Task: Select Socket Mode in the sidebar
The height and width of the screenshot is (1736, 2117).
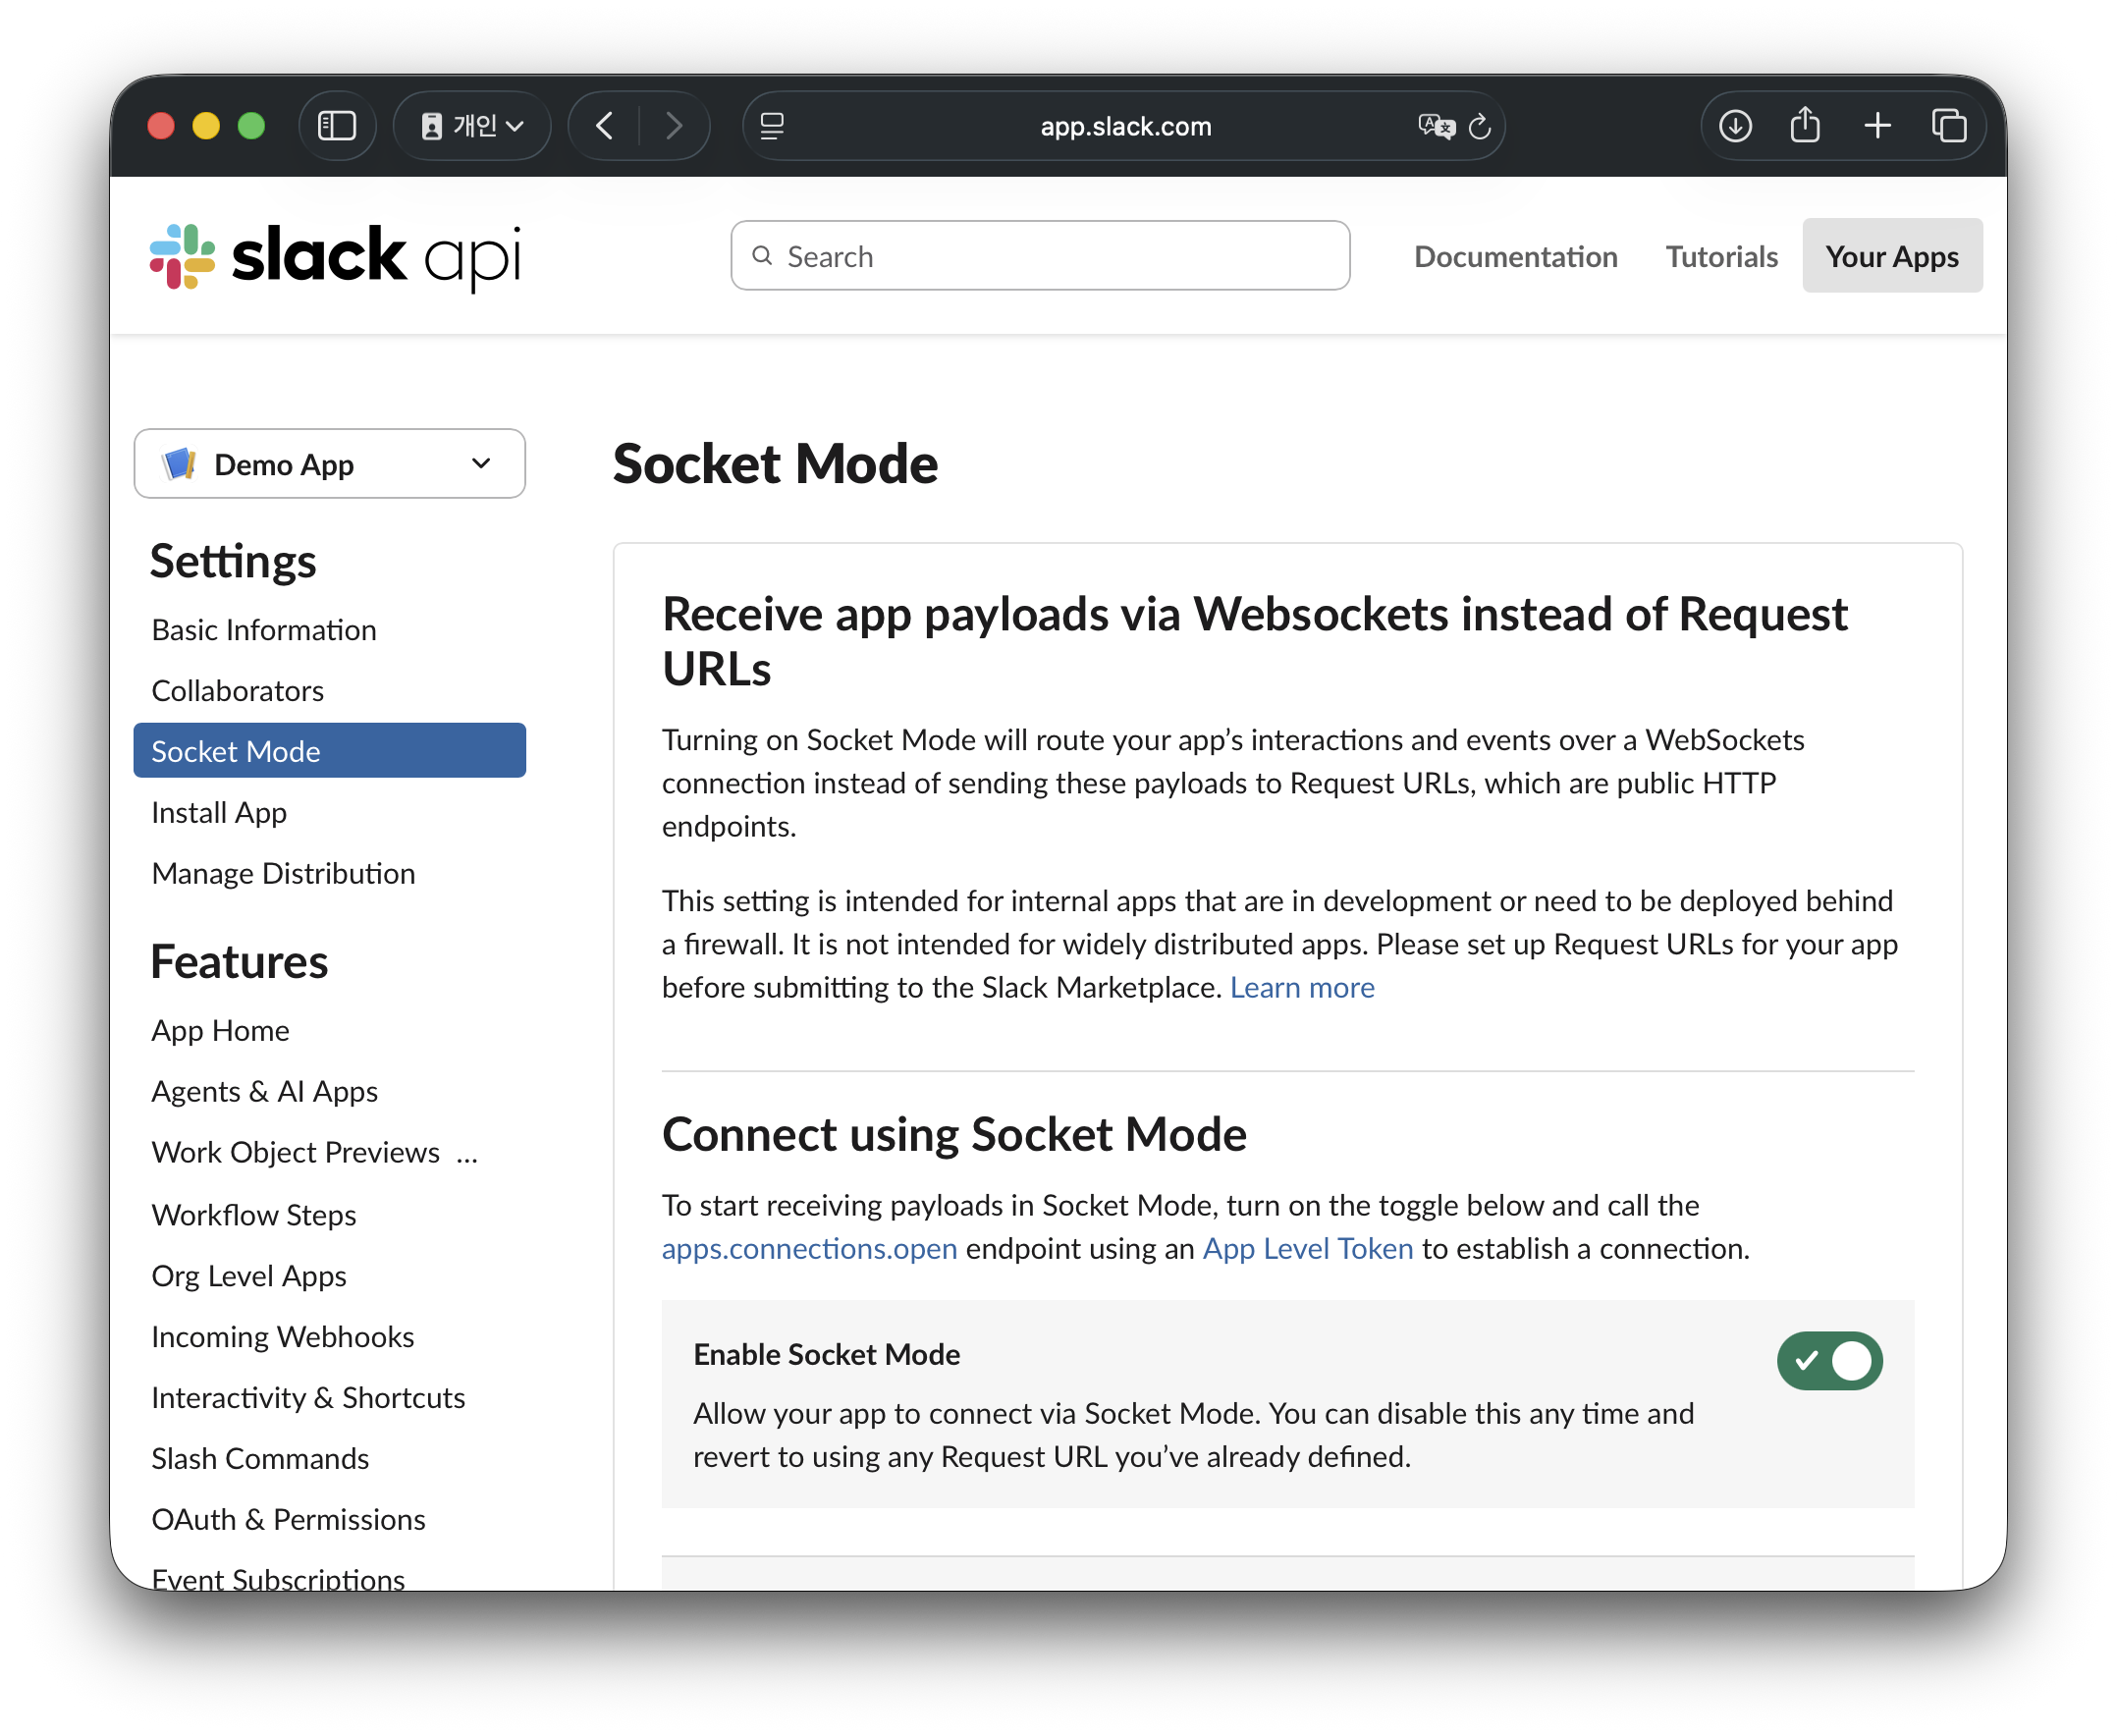Action: pos(329,751)
